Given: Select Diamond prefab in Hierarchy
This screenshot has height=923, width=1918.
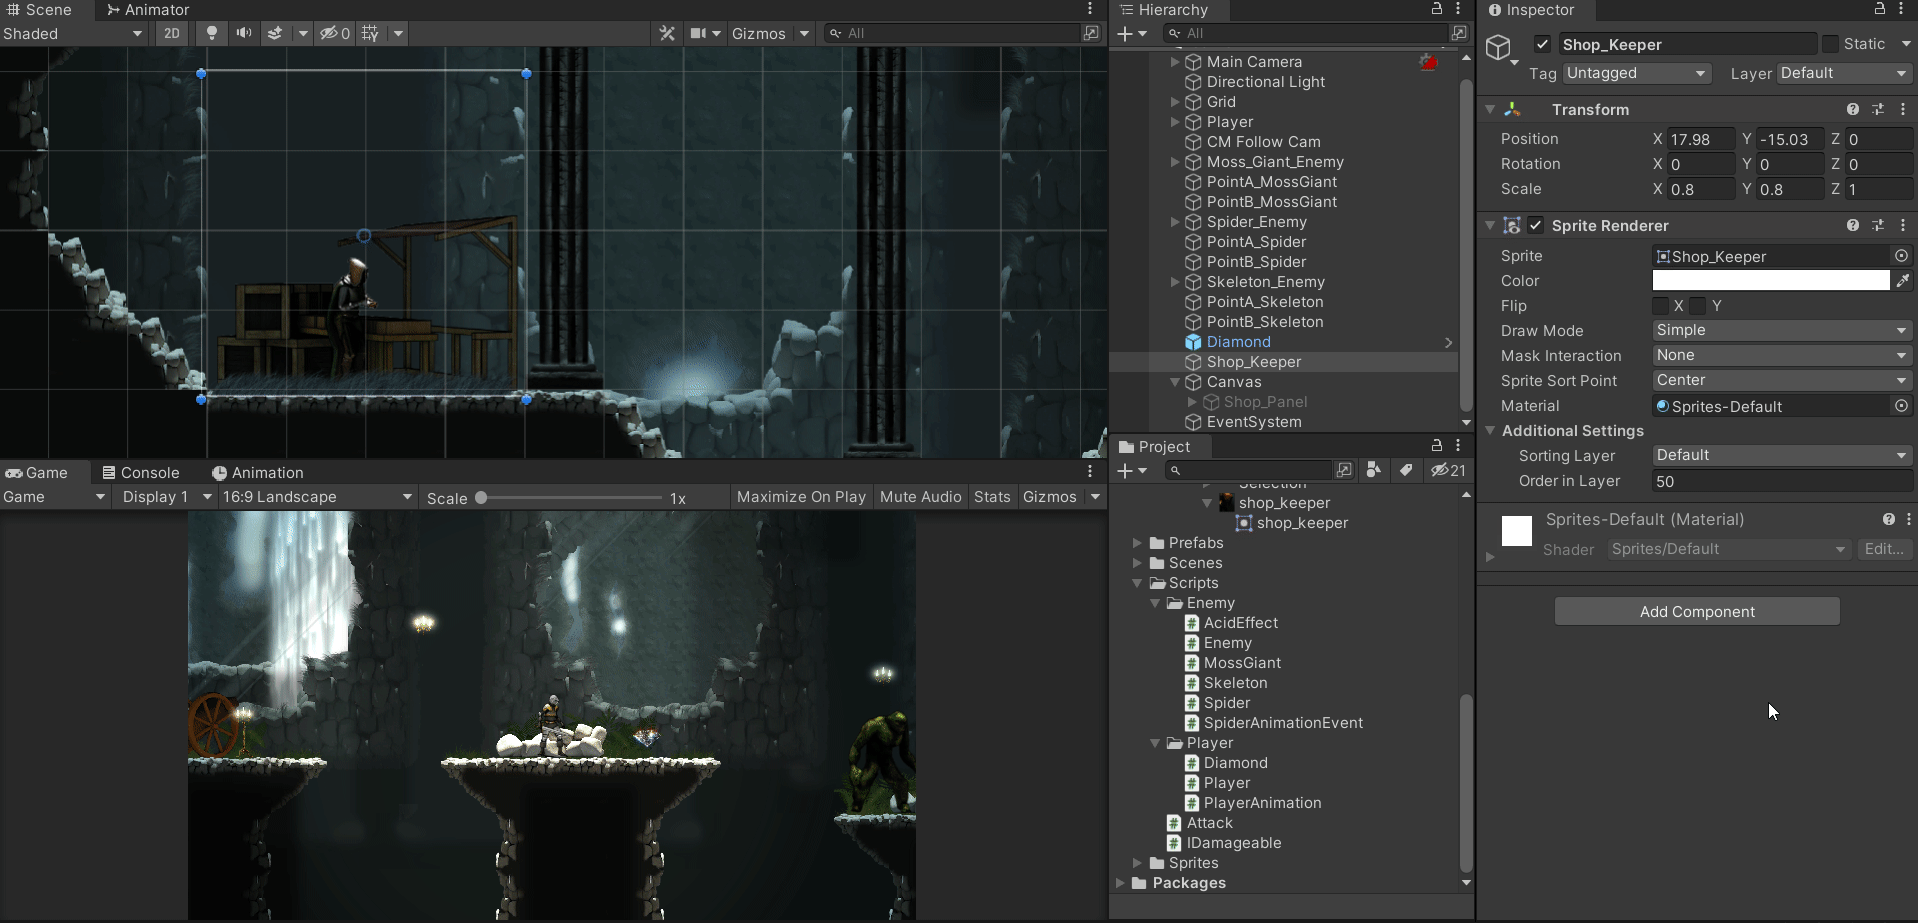Looking at the screenshot, I should [x=1238, y=342].
